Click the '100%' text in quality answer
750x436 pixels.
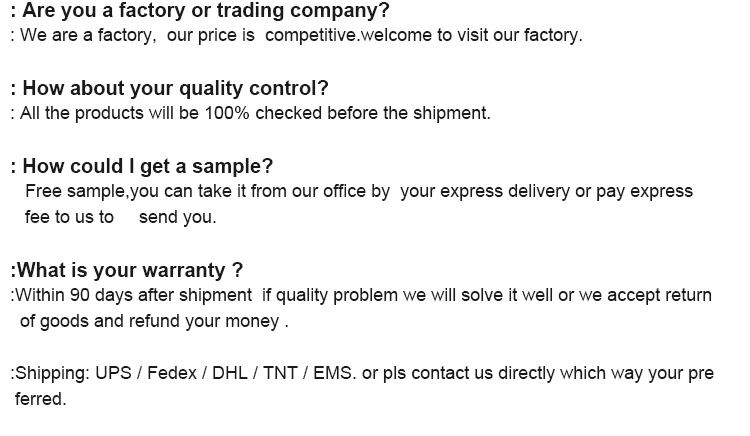(227, 113)
